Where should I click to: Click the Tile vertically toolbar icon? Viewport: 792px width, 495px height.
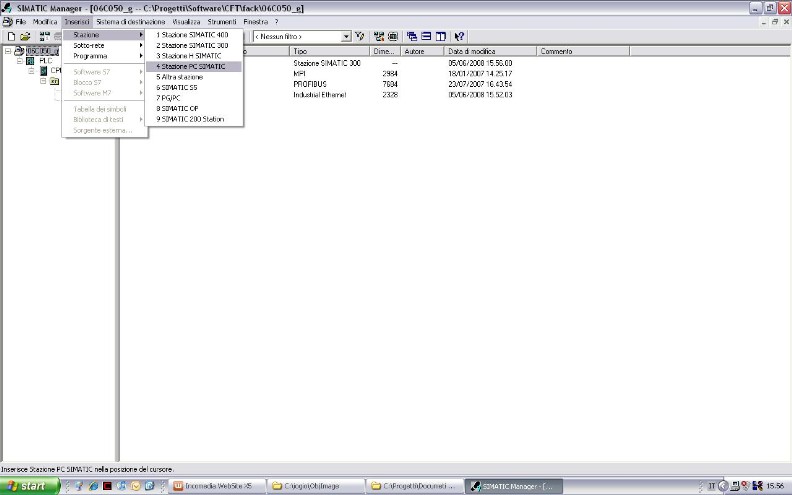(440, 36)
